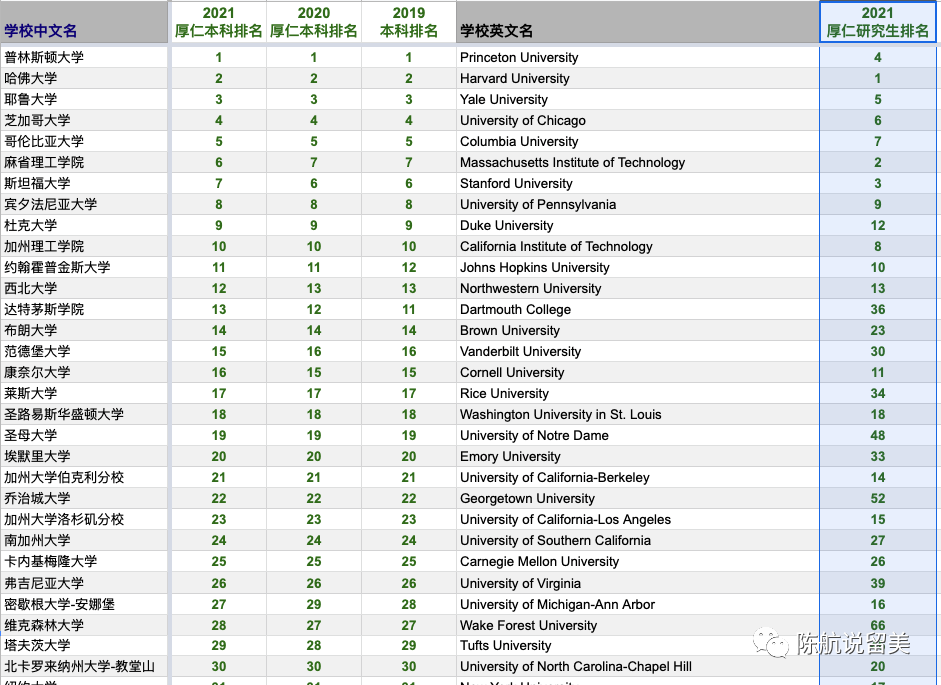Select the 斯坦福大学 cell
941x685 pixels.
tap(38, 183)
